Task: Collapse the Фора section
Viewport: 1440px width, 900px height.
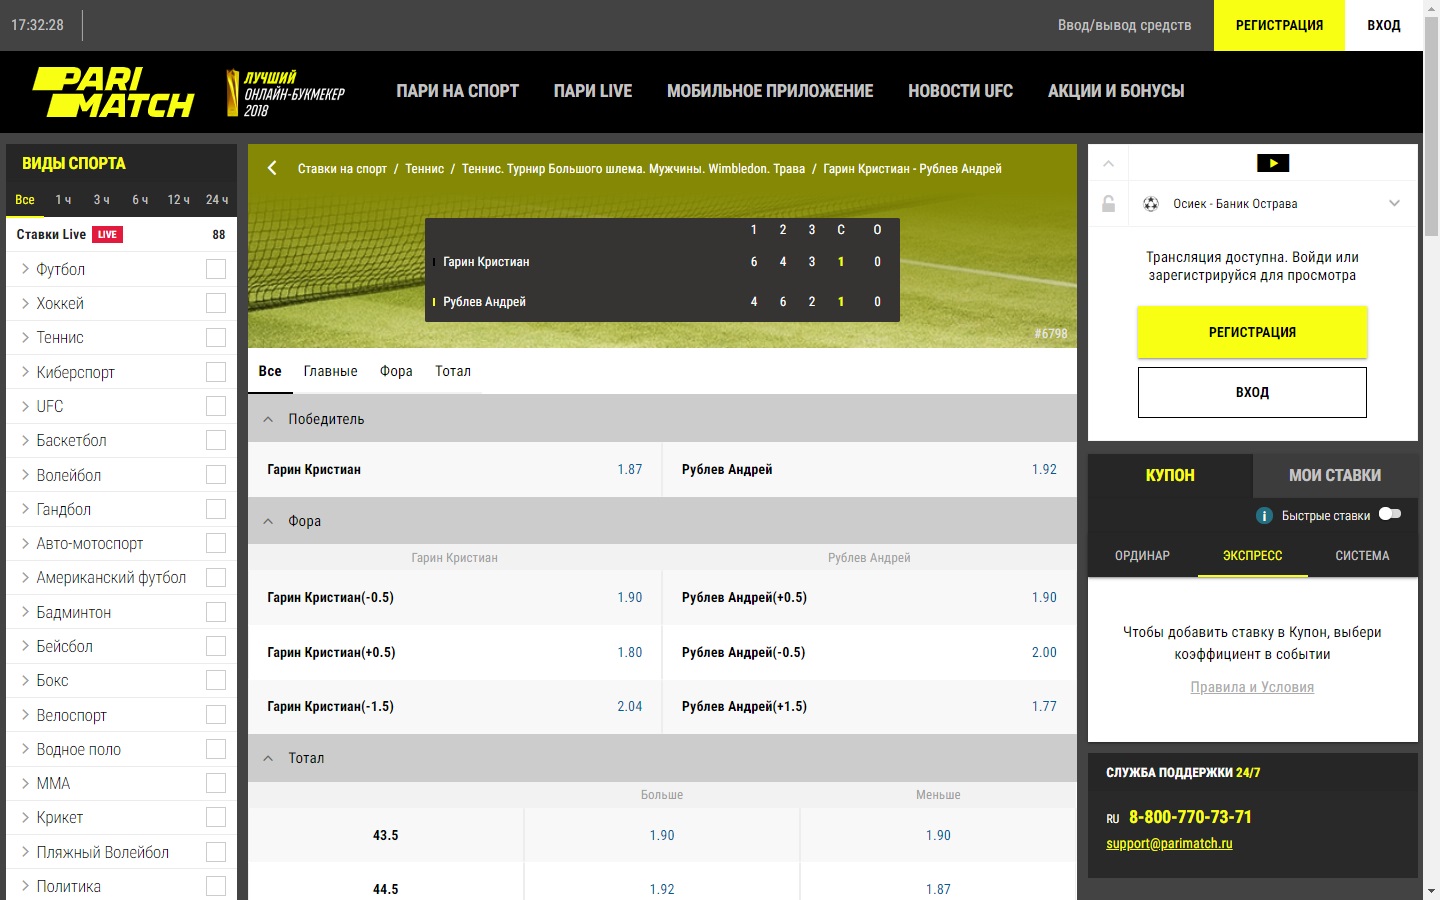Action: pyautogui.click(x=268, y=521)
